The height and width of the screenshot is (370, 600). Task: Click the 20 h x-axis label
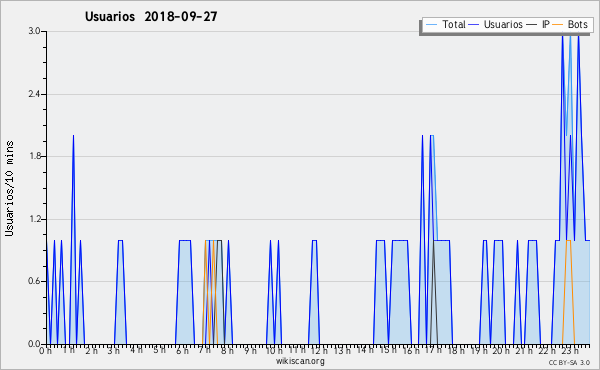[x=501, y=351]
